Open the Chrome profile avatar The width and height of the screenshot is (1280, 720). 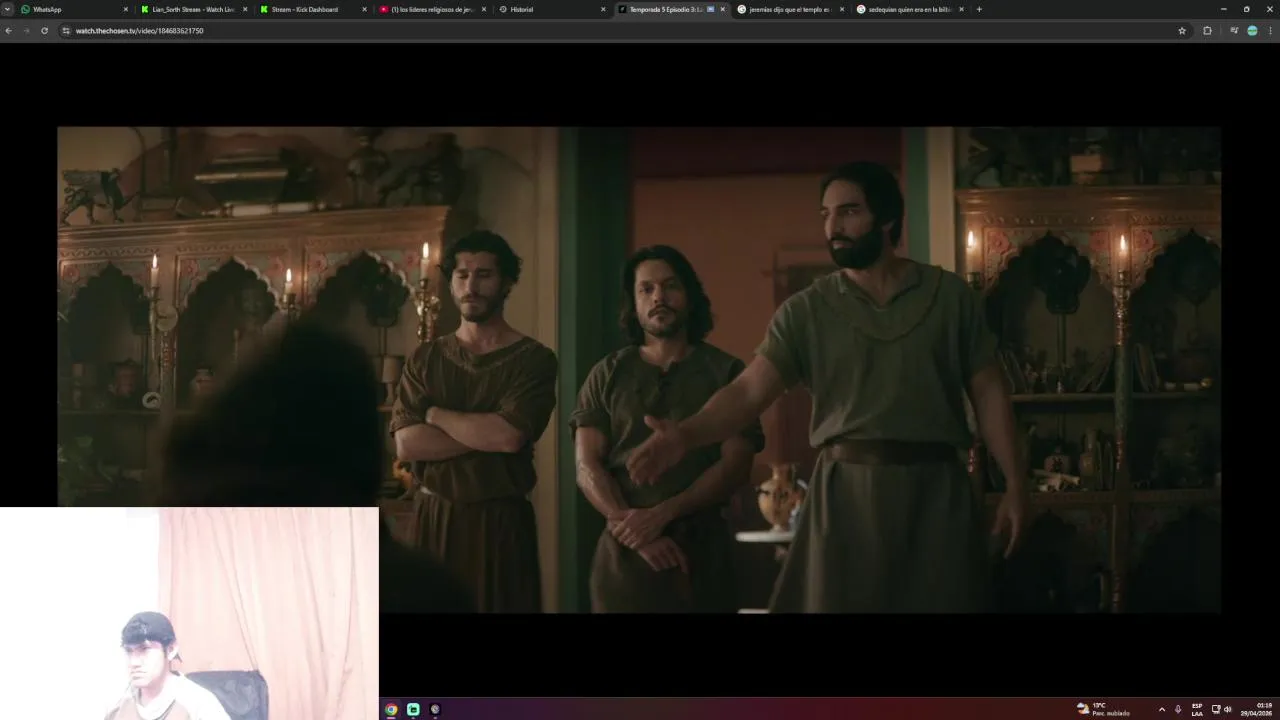click(1252, 31)
